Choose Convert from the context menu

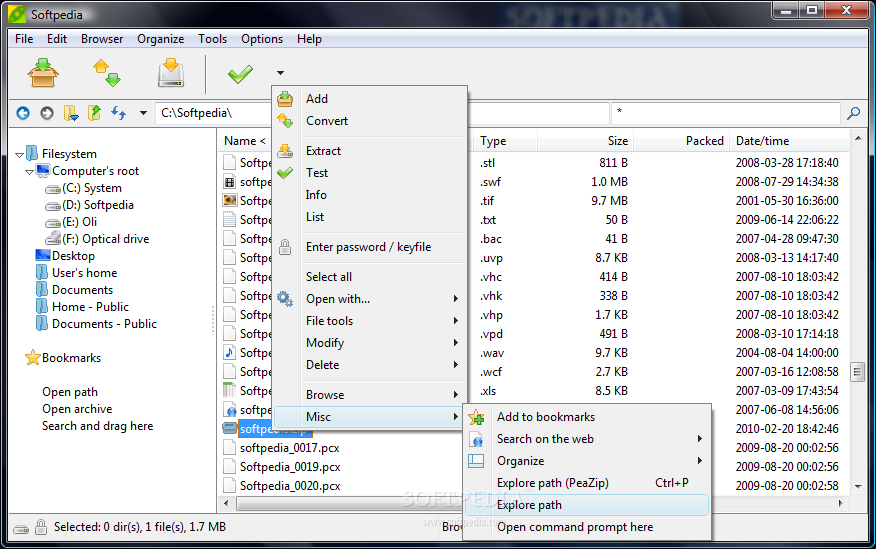point(370,121)
